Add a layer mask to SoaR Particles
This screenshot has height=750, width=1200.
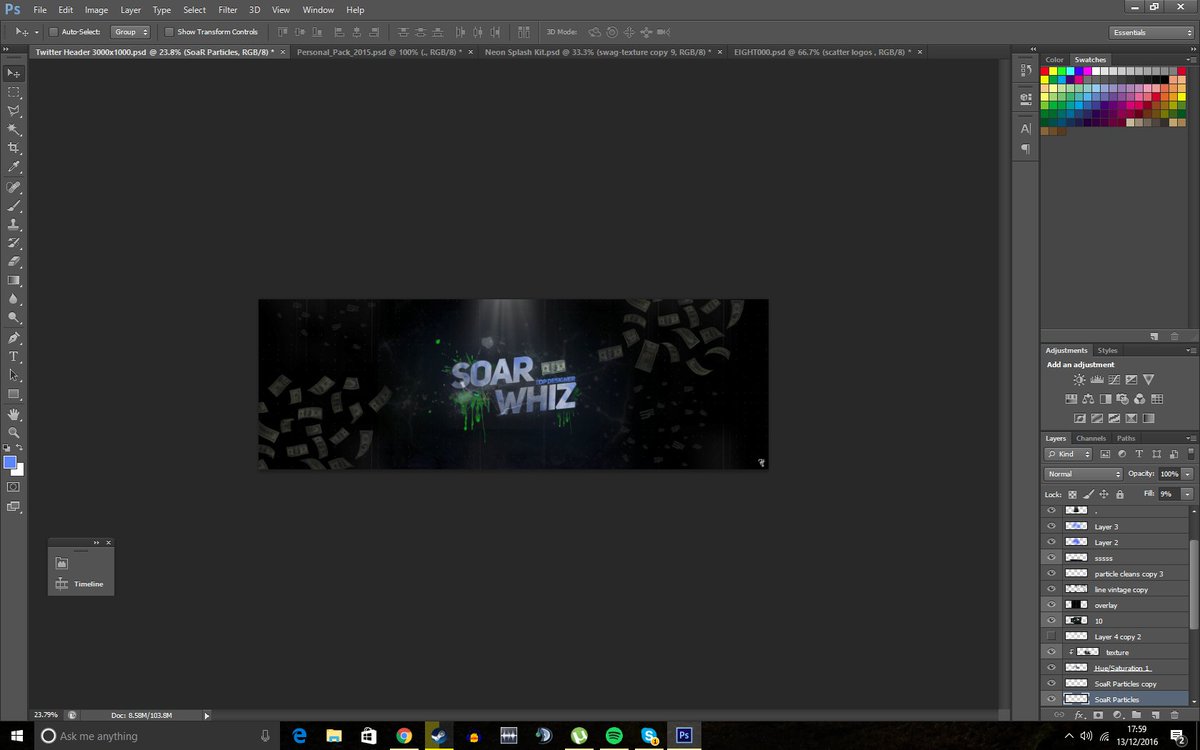pos(1098,714)
